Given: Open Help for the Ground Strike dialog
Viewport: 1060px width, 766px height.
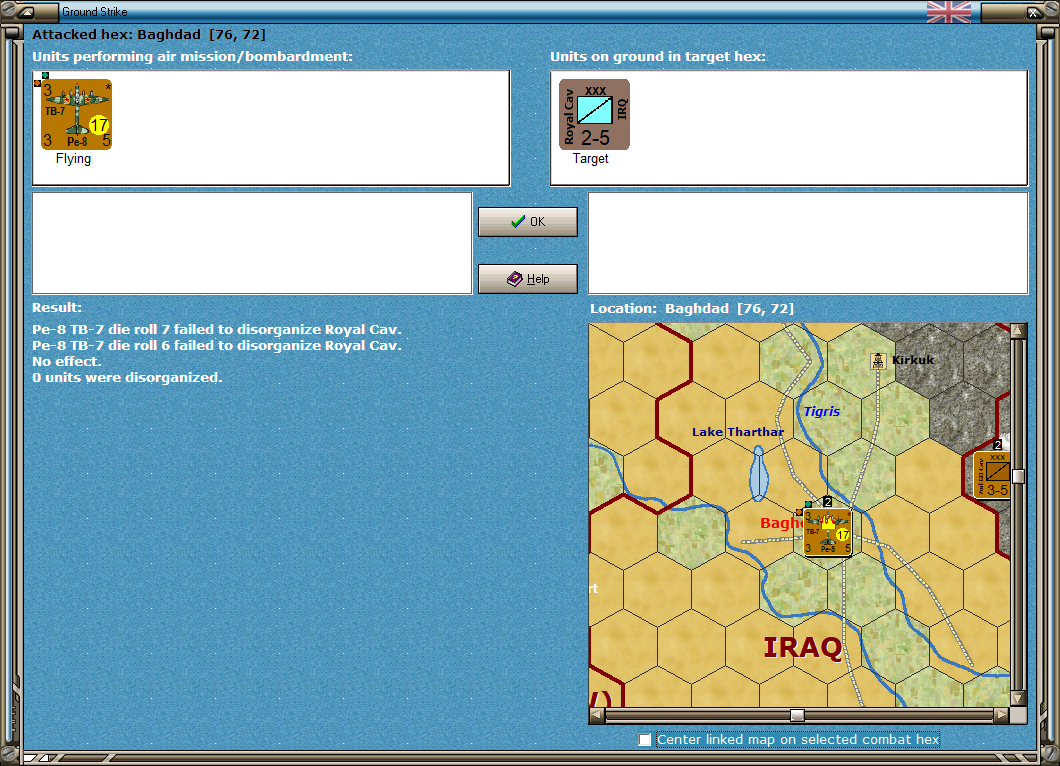Looking at the screenshot, I should click(x=528, y=279).
